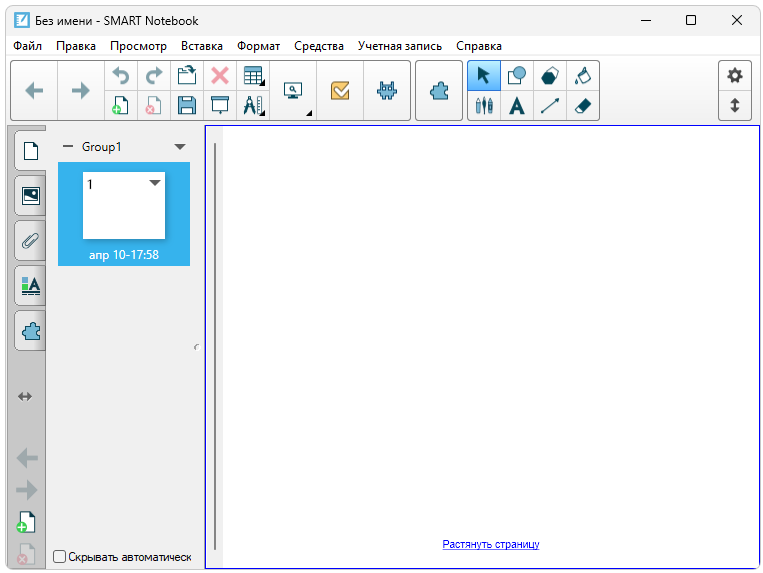Open the Add-ons tab in sidebar
Image resolution: width=763 pixels, height=573 pixels.
pyautogui.click(x=31, y=331)
